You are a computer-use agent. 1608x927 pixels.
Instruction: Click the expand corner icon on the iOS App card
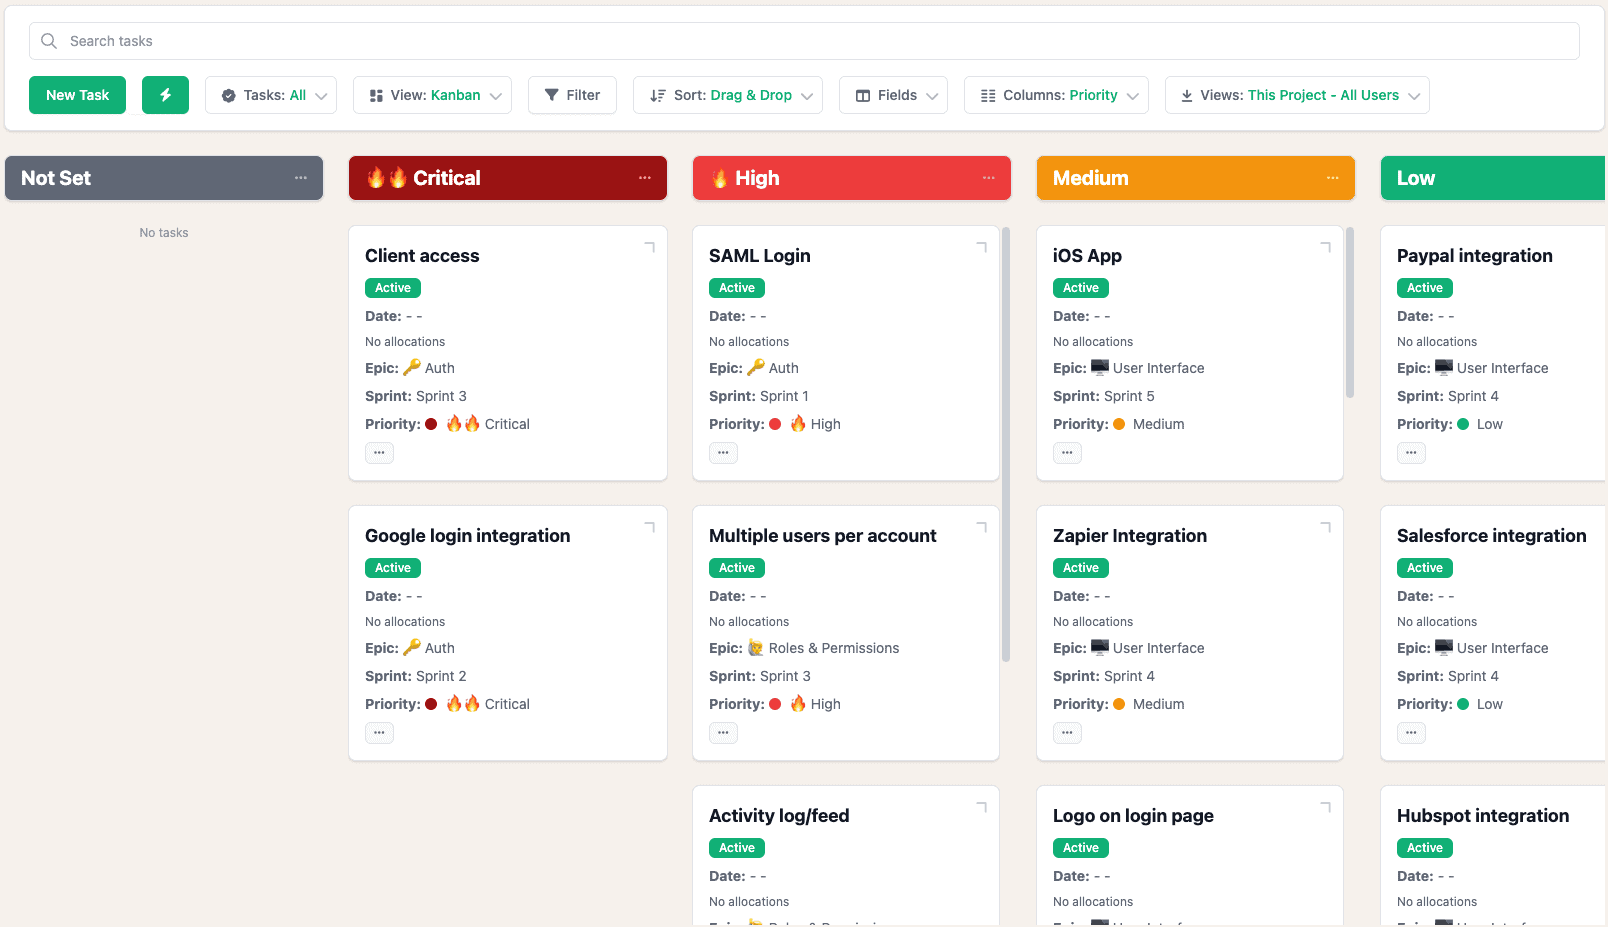point(1325,244)
